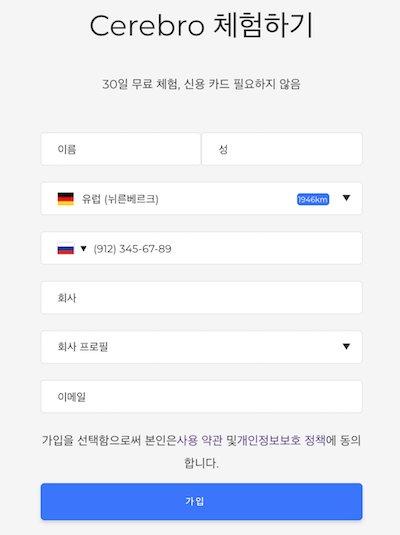Click the Russian flag icon in phone field
400x535 pixels.
click(66, 248)
